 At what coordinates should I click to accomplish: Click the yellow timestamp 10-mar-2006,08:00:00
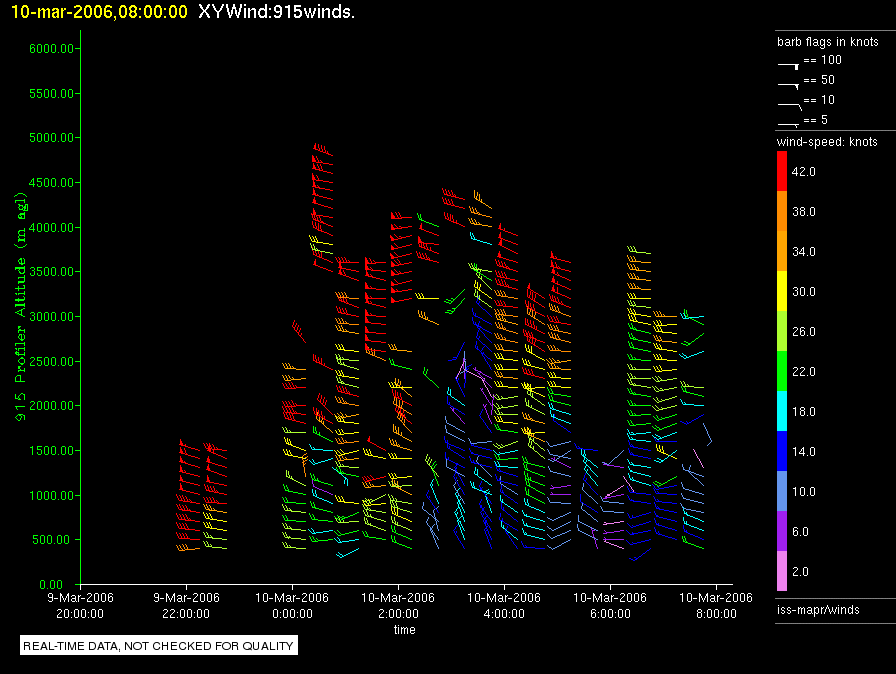(95, 11)
